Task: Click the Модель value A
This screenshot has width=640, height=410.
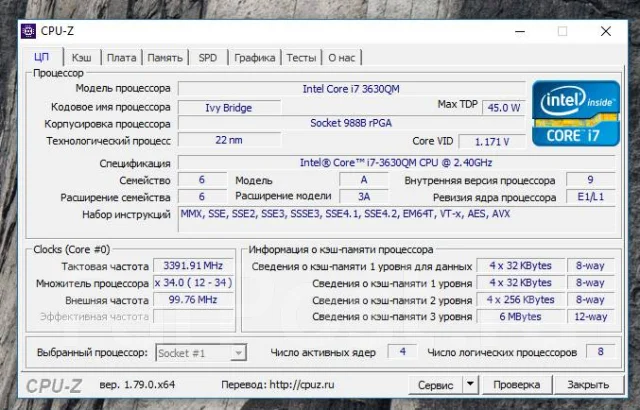Action: point(364,180)
